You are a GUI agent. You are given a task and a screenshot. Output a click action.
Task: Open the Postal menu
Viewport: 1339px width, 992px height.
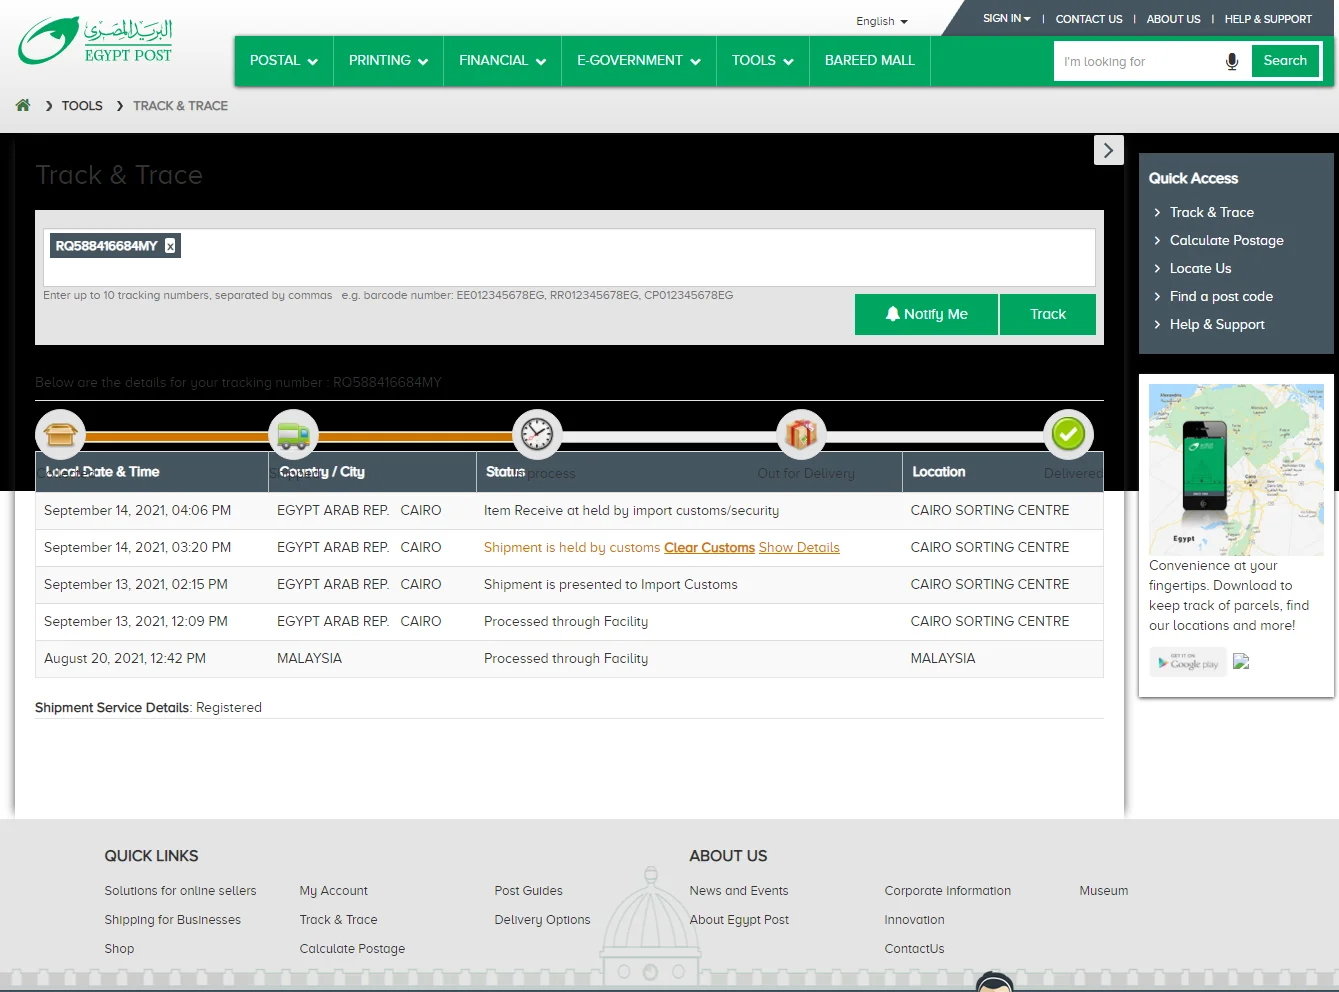coord(284,61)
